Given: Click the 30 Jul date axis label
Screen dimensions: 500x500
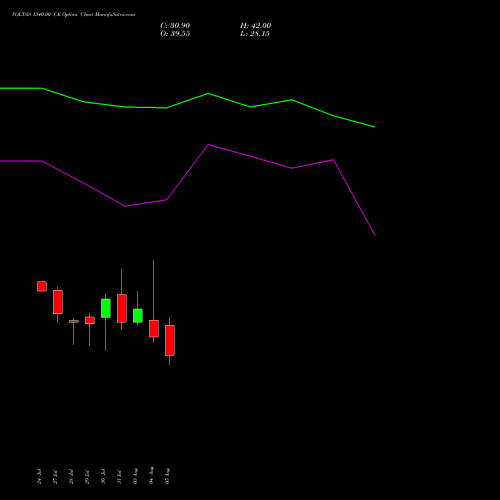Looking at the screenshot, I should [103, 477].
